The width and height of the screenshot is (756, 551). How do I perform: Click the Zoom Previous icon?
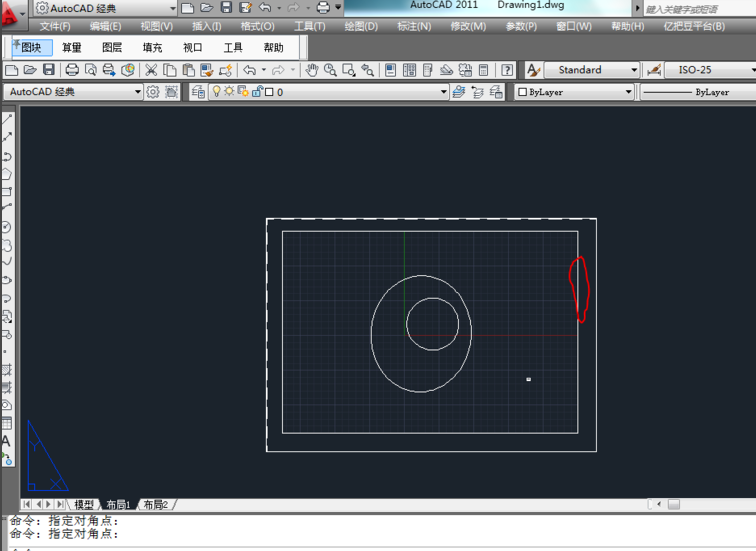coord(367,70)
